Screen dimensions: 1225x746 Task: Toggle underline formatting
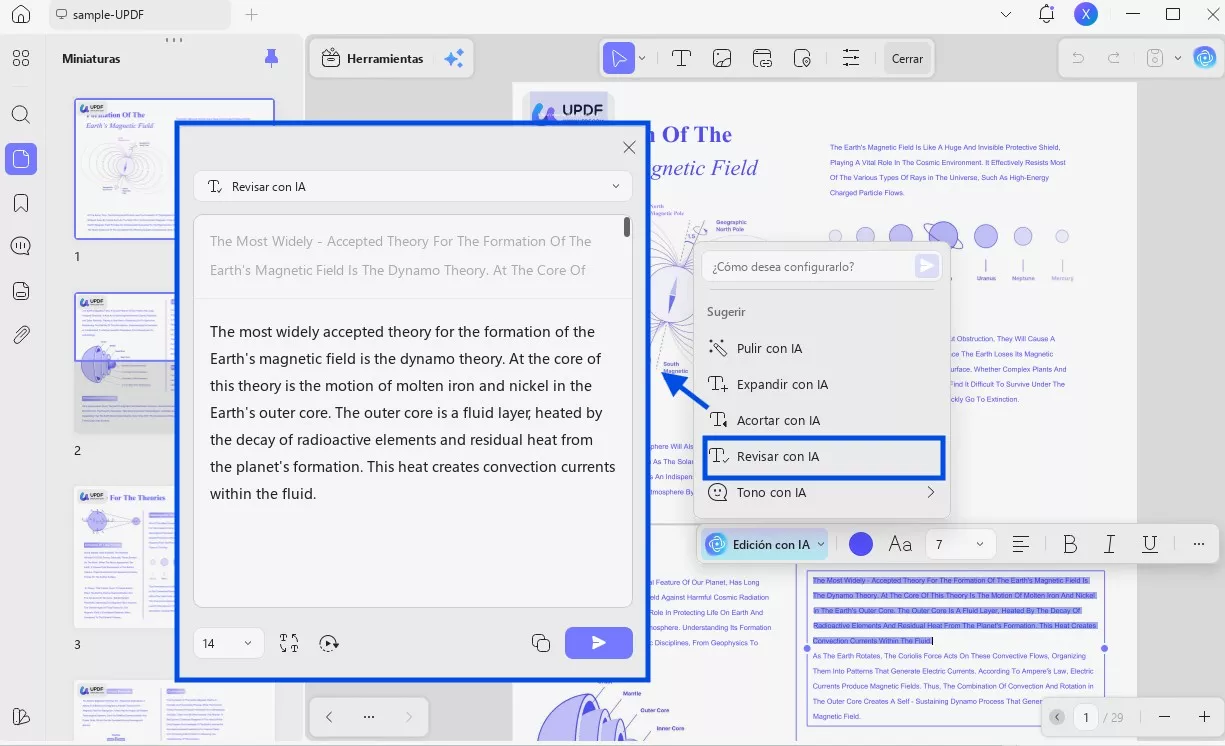coord(1150,544)
